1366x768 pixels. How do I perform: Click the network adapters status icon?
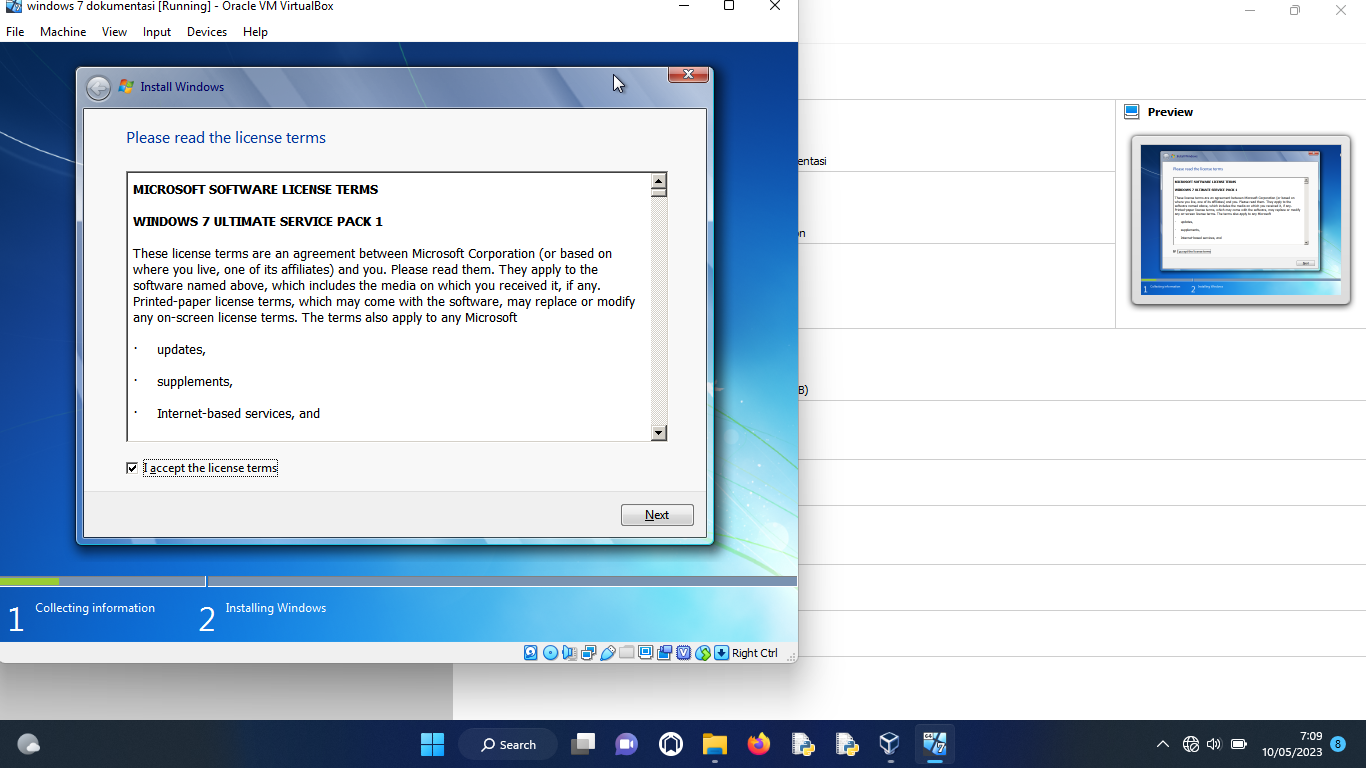click(588, 653)
